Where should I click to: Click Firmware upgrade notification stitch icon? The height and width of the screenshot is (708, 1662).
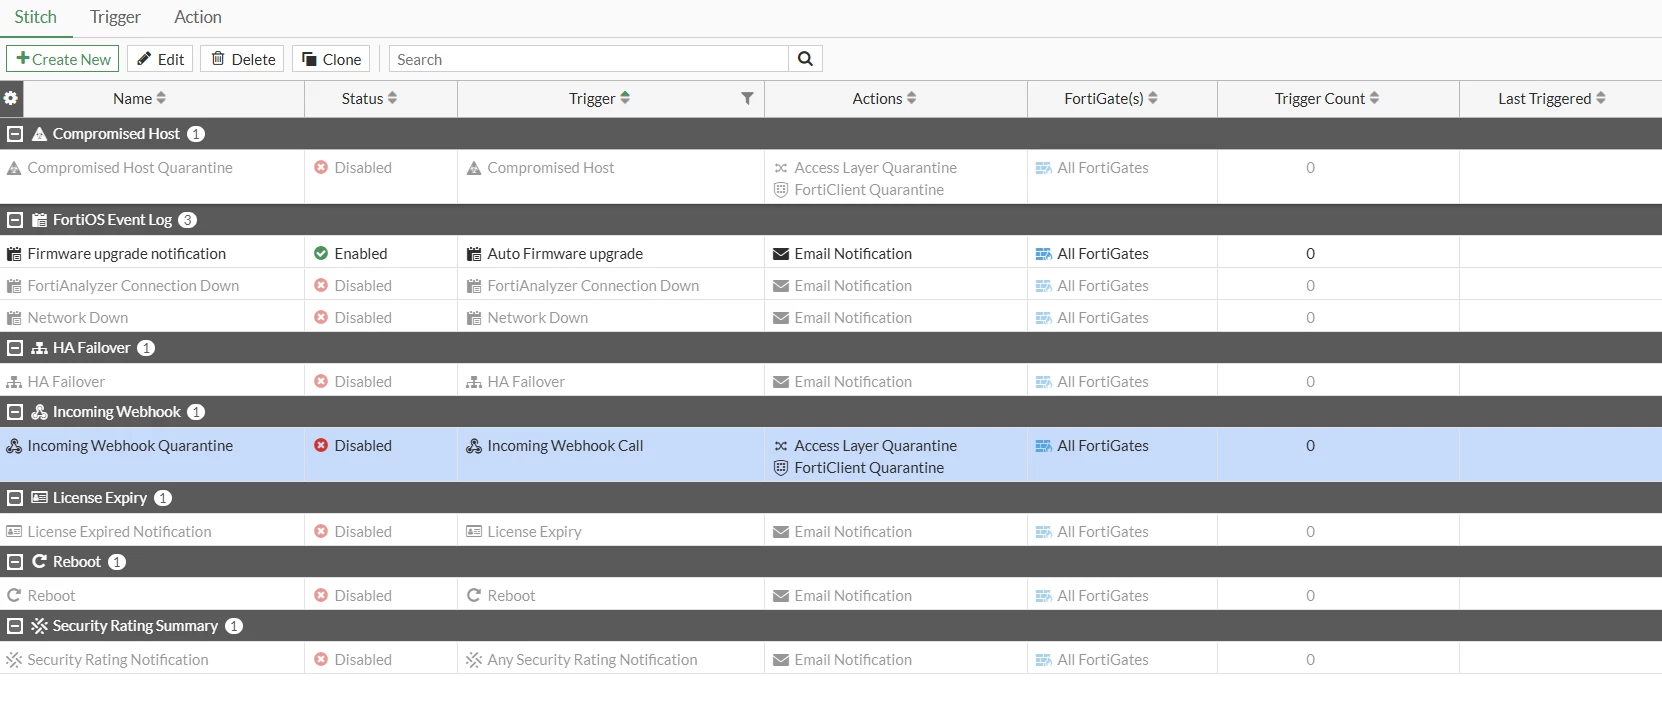tap(14, 254)
